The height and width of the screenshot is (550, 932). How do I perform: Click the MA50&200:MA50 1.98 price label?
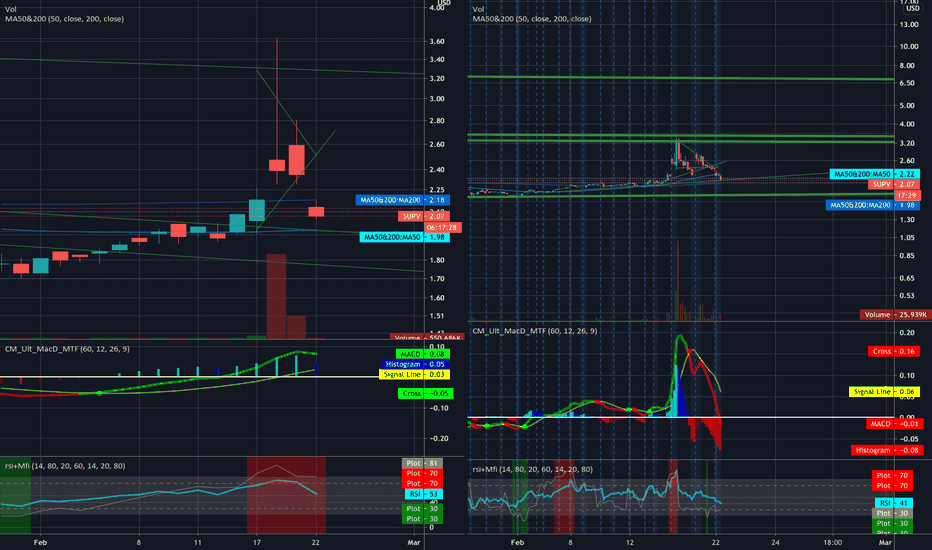coord(405,237)
